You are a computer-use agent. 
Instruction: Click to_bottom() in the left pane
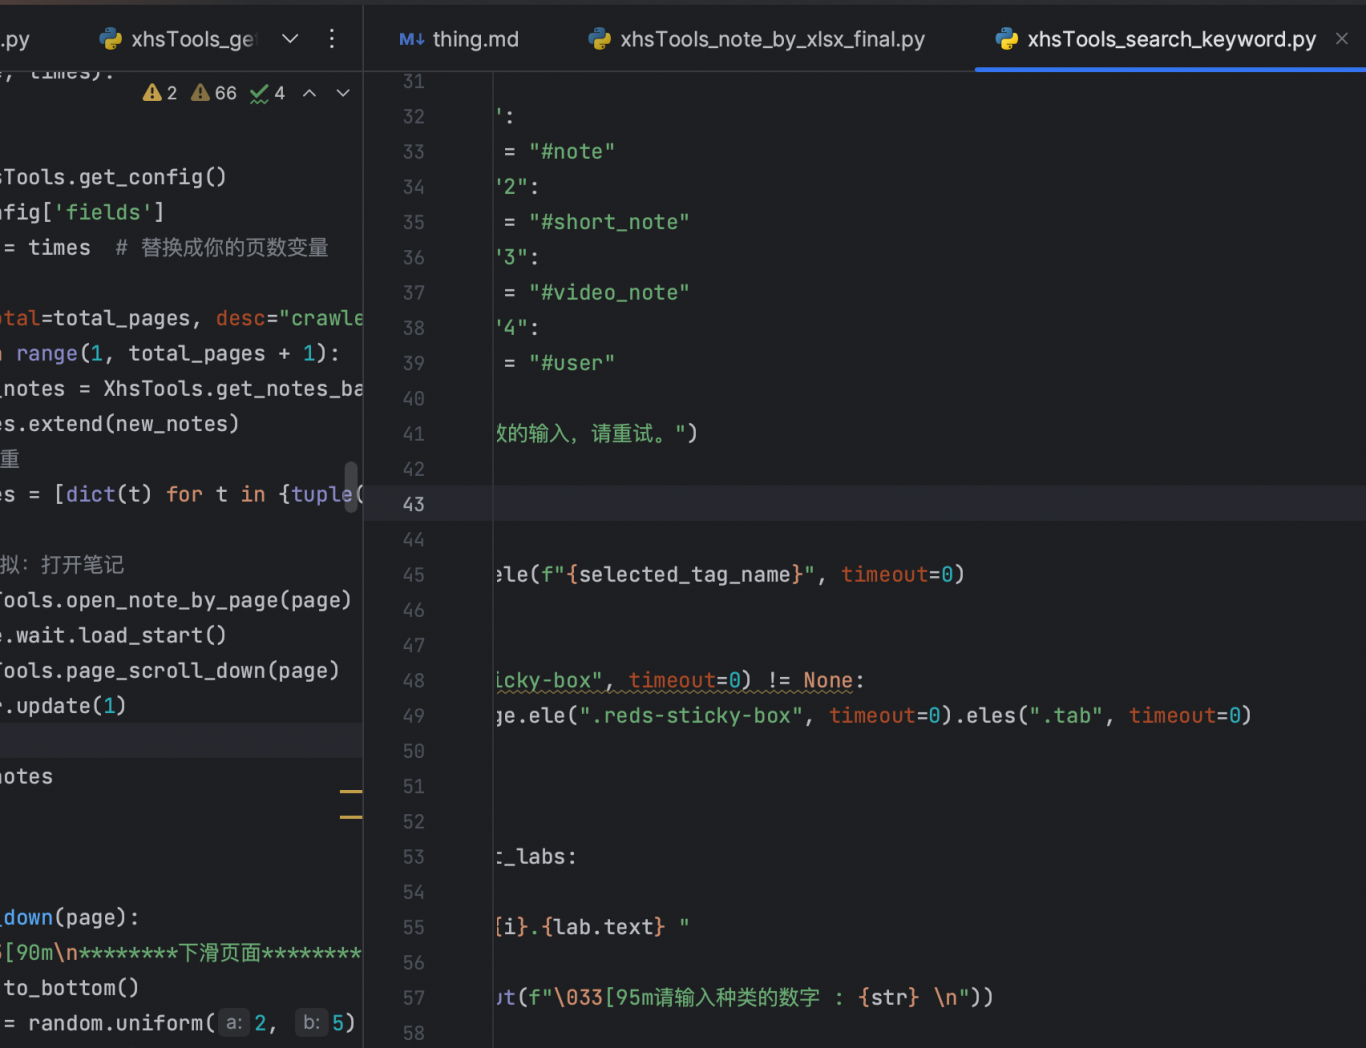click(72, 988)
